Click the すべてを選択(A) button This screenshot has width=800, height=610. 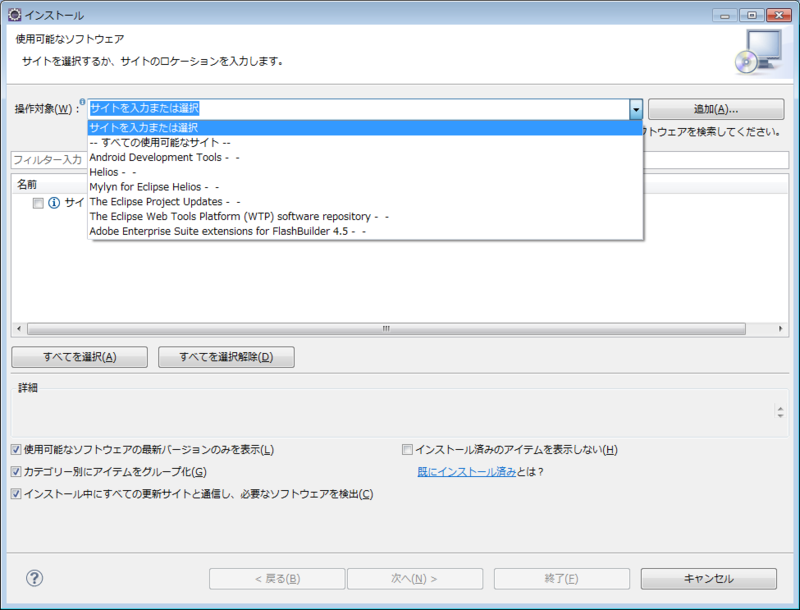click(80, 357)
